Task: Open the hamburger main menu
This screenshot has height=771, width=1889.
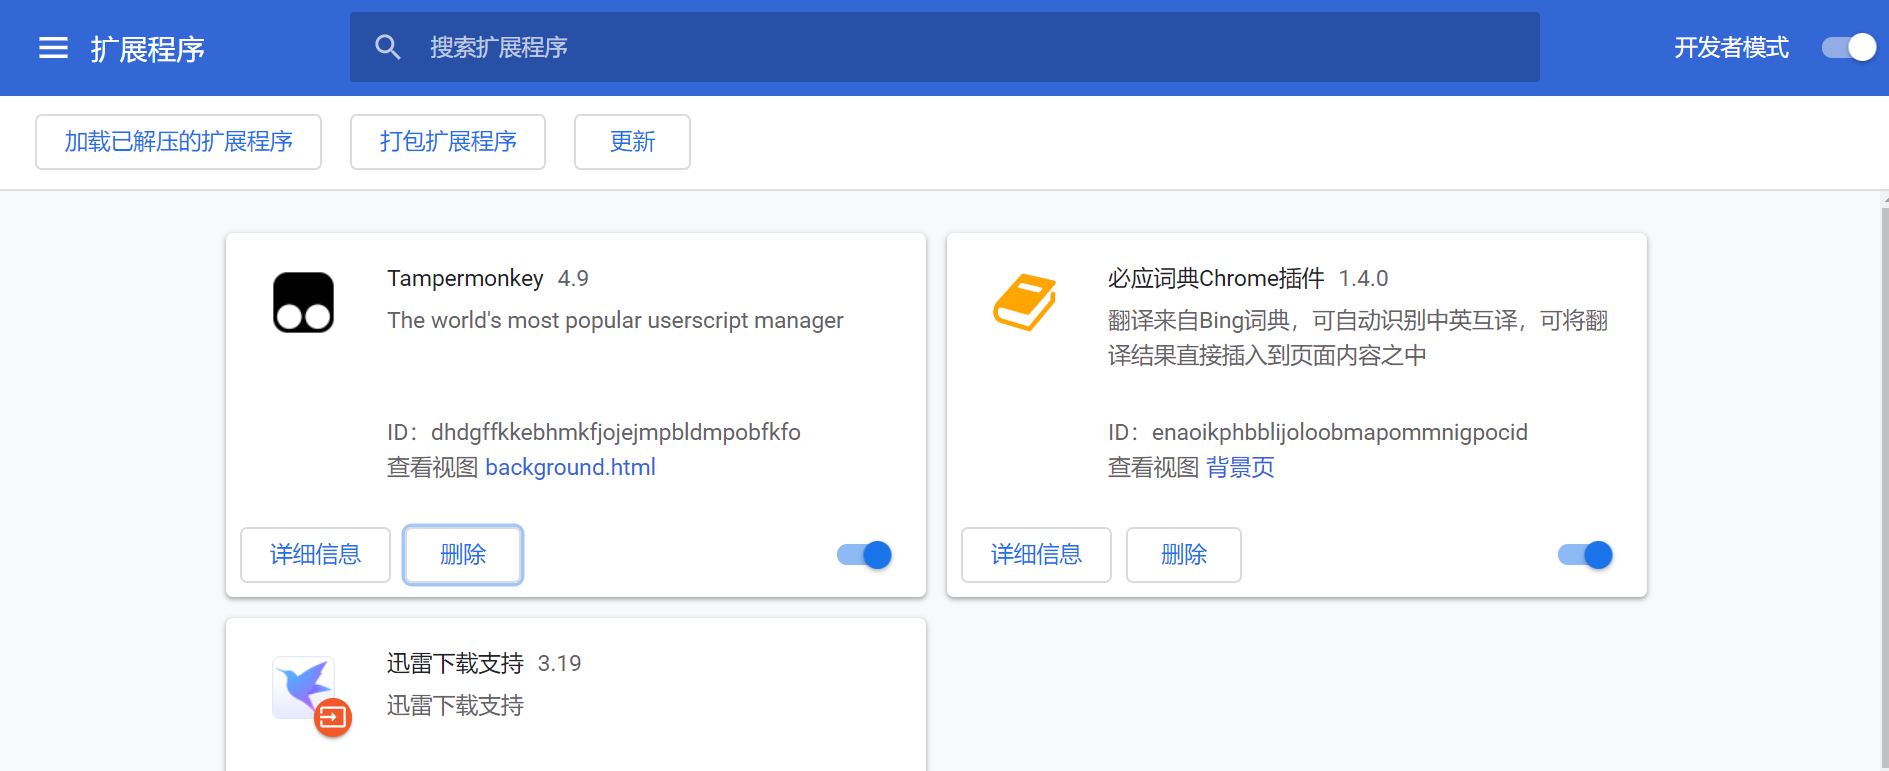Action: [53, 48]
